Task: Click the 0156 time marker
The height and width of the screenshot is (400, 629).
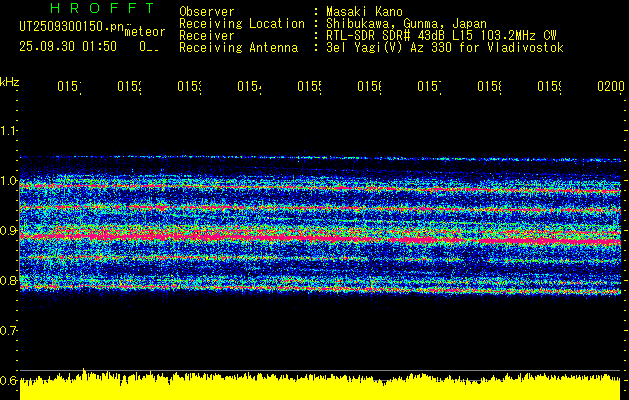Action: pyautogui.click(x=370, y=86)
